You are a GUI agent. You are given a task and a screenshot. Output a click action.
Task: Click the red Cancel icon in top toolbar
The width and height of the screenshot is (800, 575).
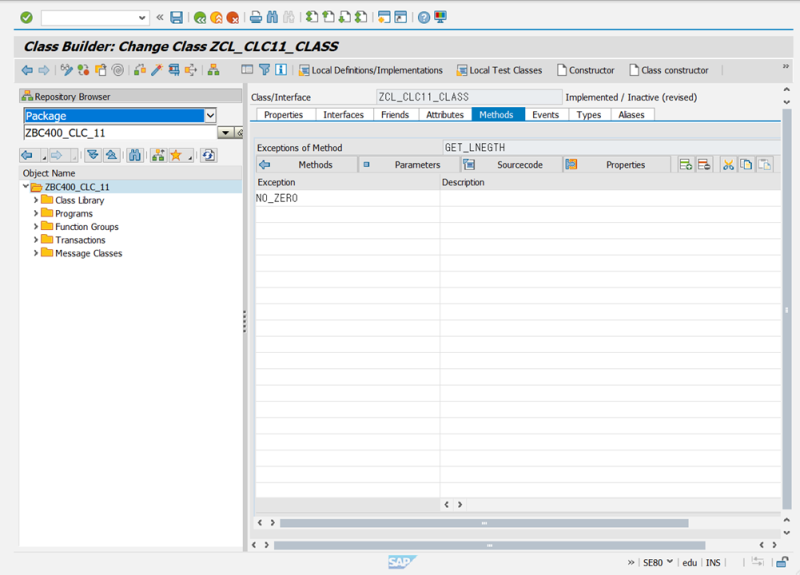[x=233, y=18]
